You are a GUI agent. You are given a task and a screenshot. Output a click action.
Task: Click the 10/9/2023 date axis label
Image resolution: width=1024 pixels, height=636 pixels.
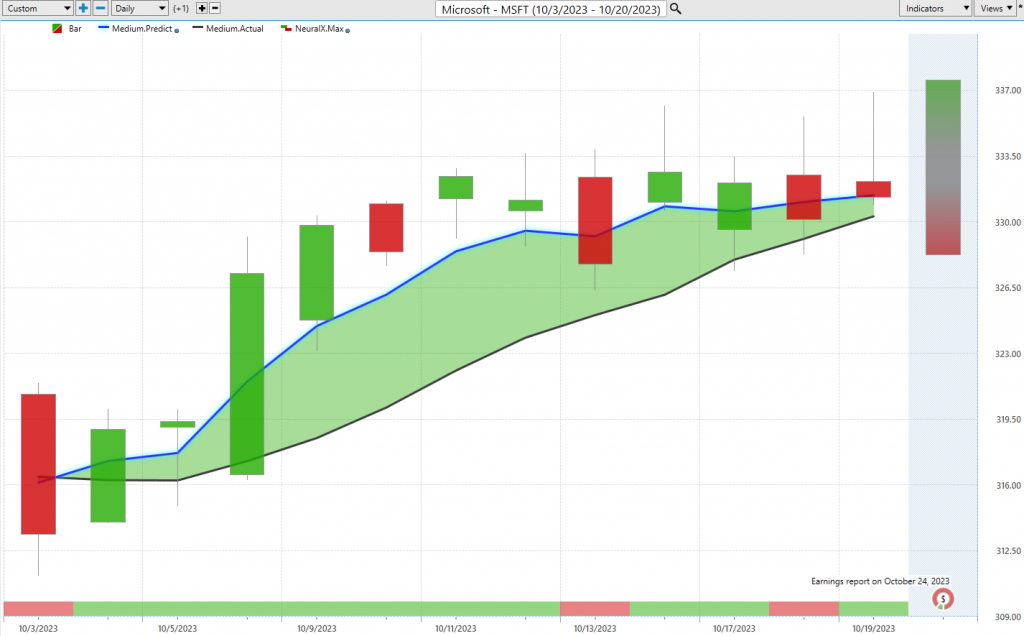[317, 628]
